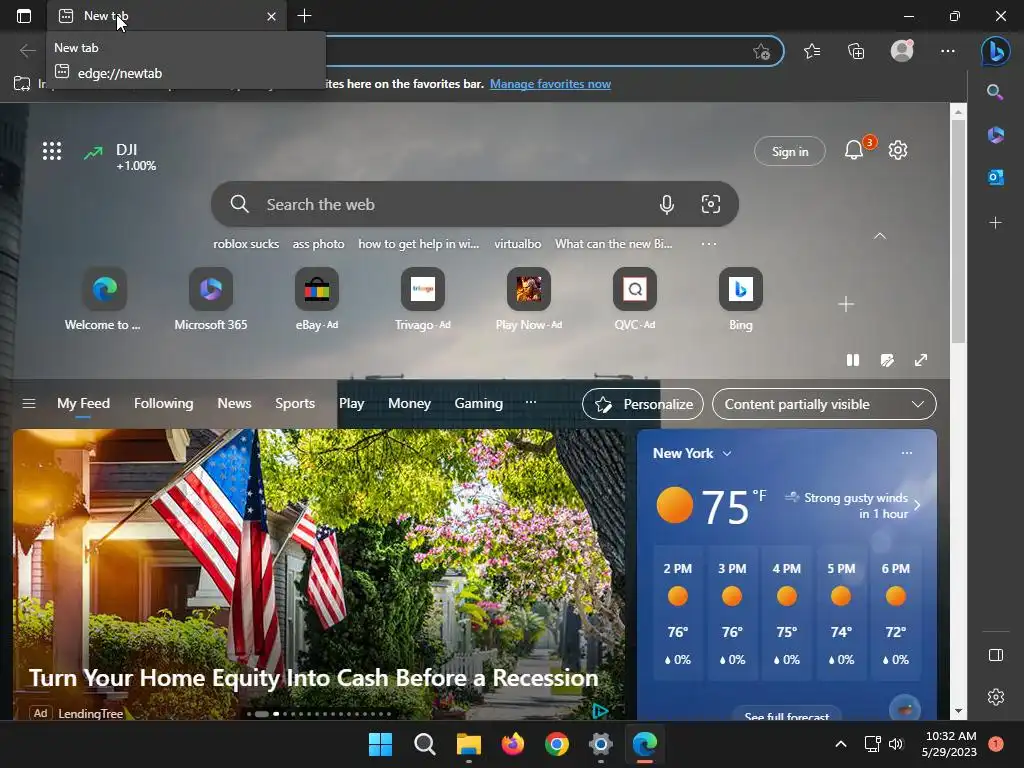The image size is (1024, 768).
Task: Pause the background video
Action: pyautogui.click(x=852, y=360)
